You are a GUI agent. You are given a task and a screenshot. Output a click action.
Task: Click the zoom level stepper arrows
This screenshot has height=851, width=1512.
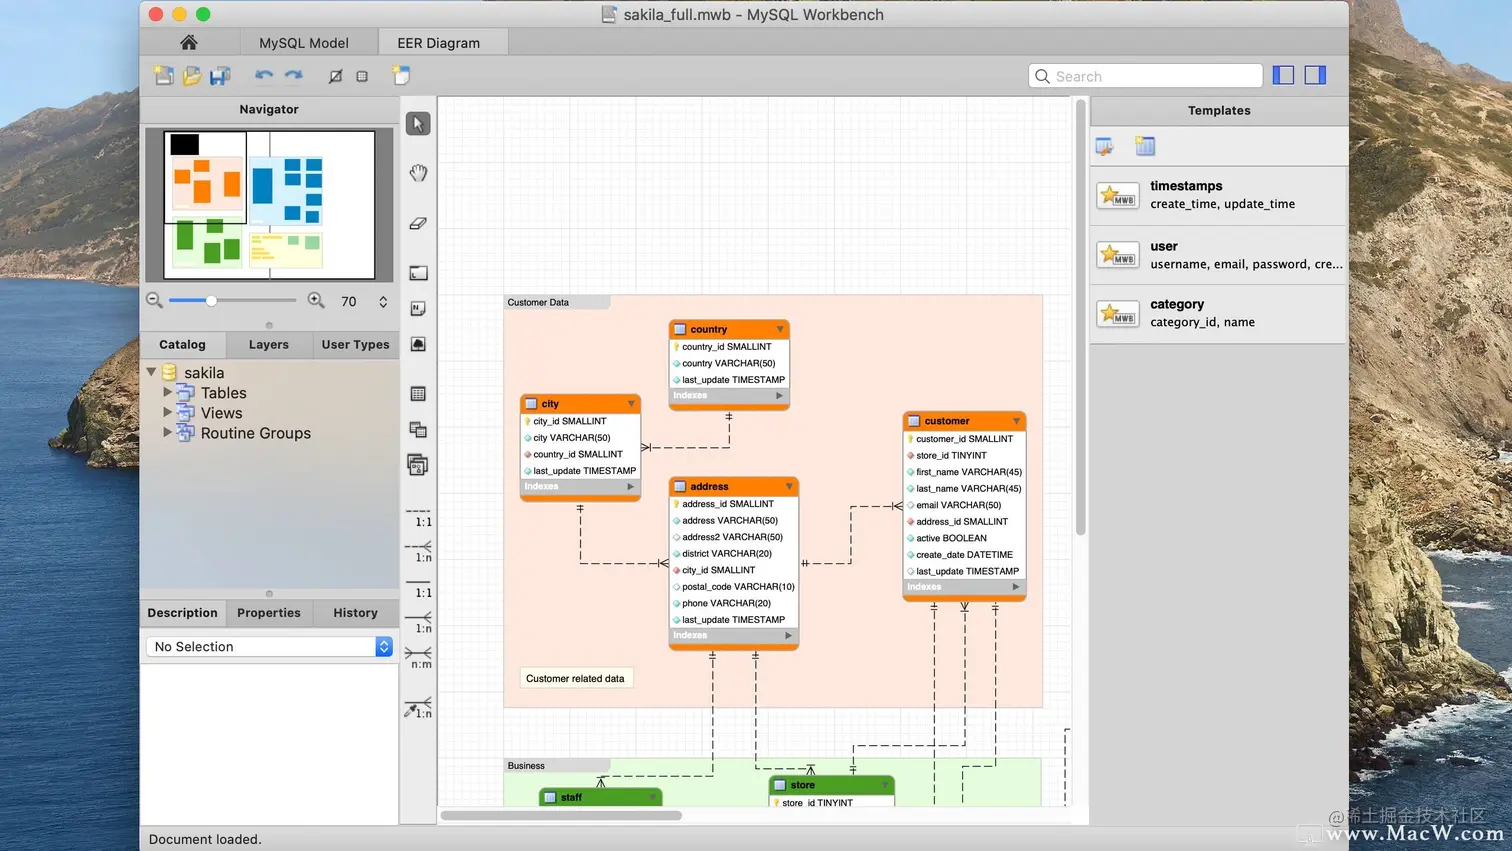(383, 301)
